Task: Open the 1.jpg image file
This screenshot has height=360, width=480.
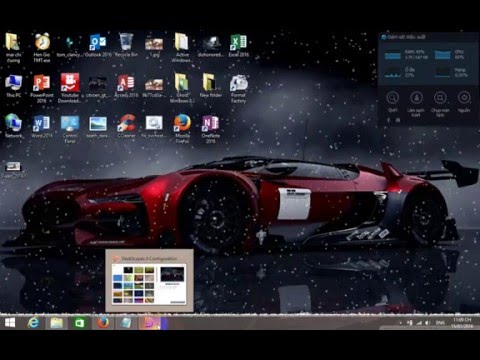Action: 154,47
